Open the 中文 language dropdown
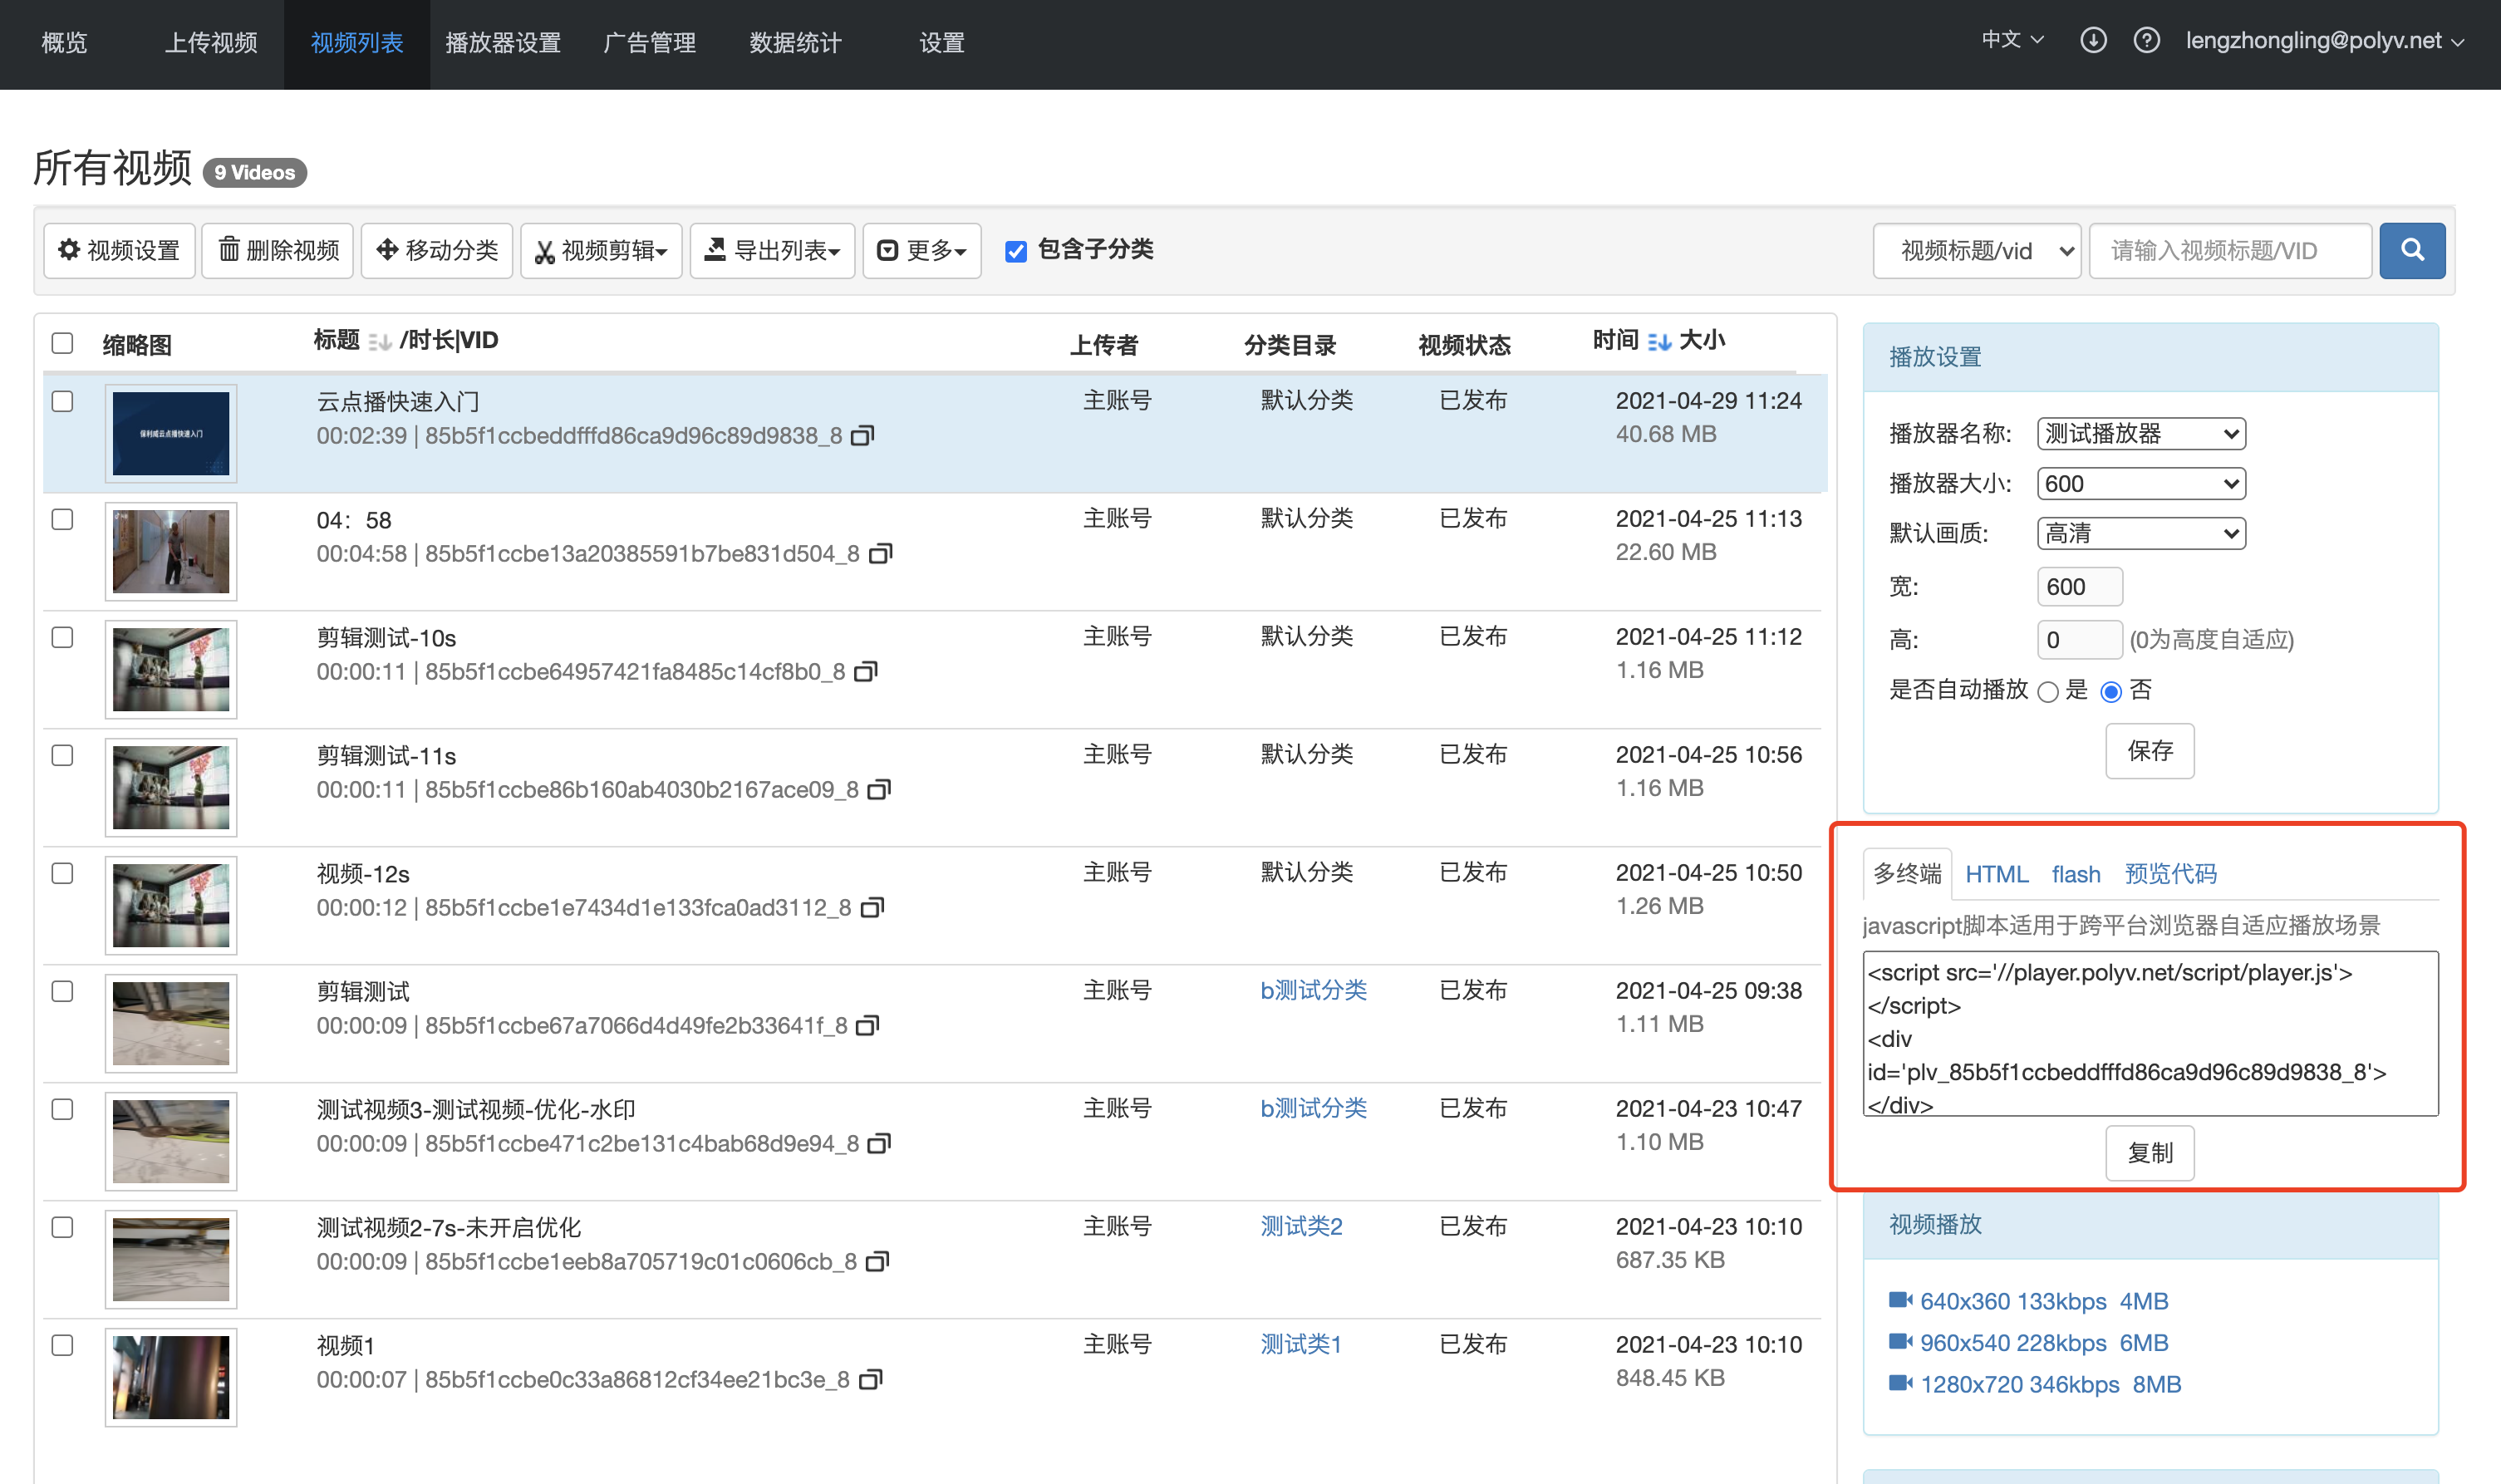The height and width of the screenshot is (1484, 2501). 2012,40
